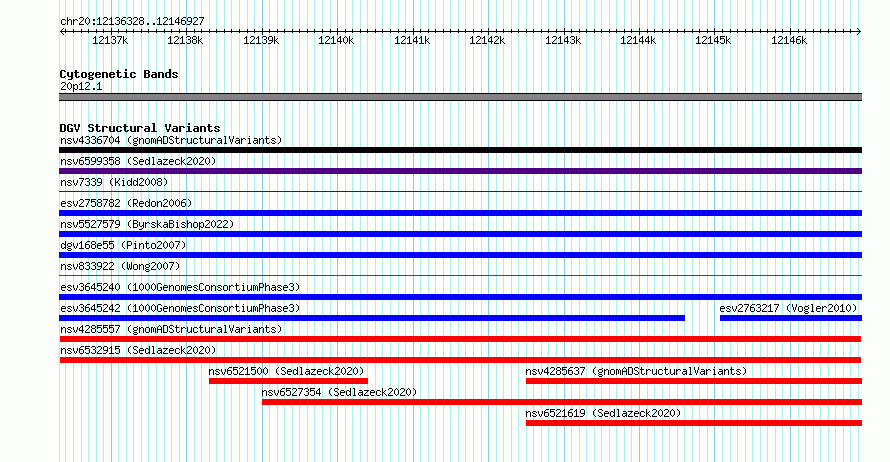Click the 12143k ruler tick
Image resolution: width=890 pixels, height=462 pixels.
point(563,40)
